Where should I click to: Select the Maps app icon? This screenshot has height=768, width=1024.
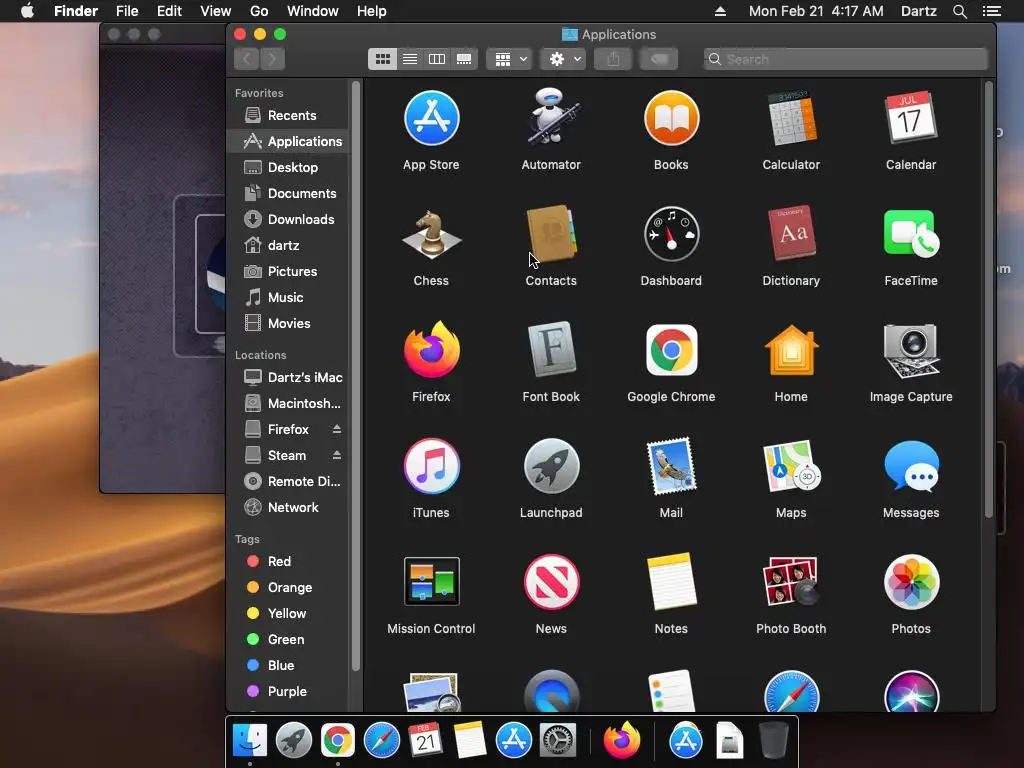tap(791, 466)
